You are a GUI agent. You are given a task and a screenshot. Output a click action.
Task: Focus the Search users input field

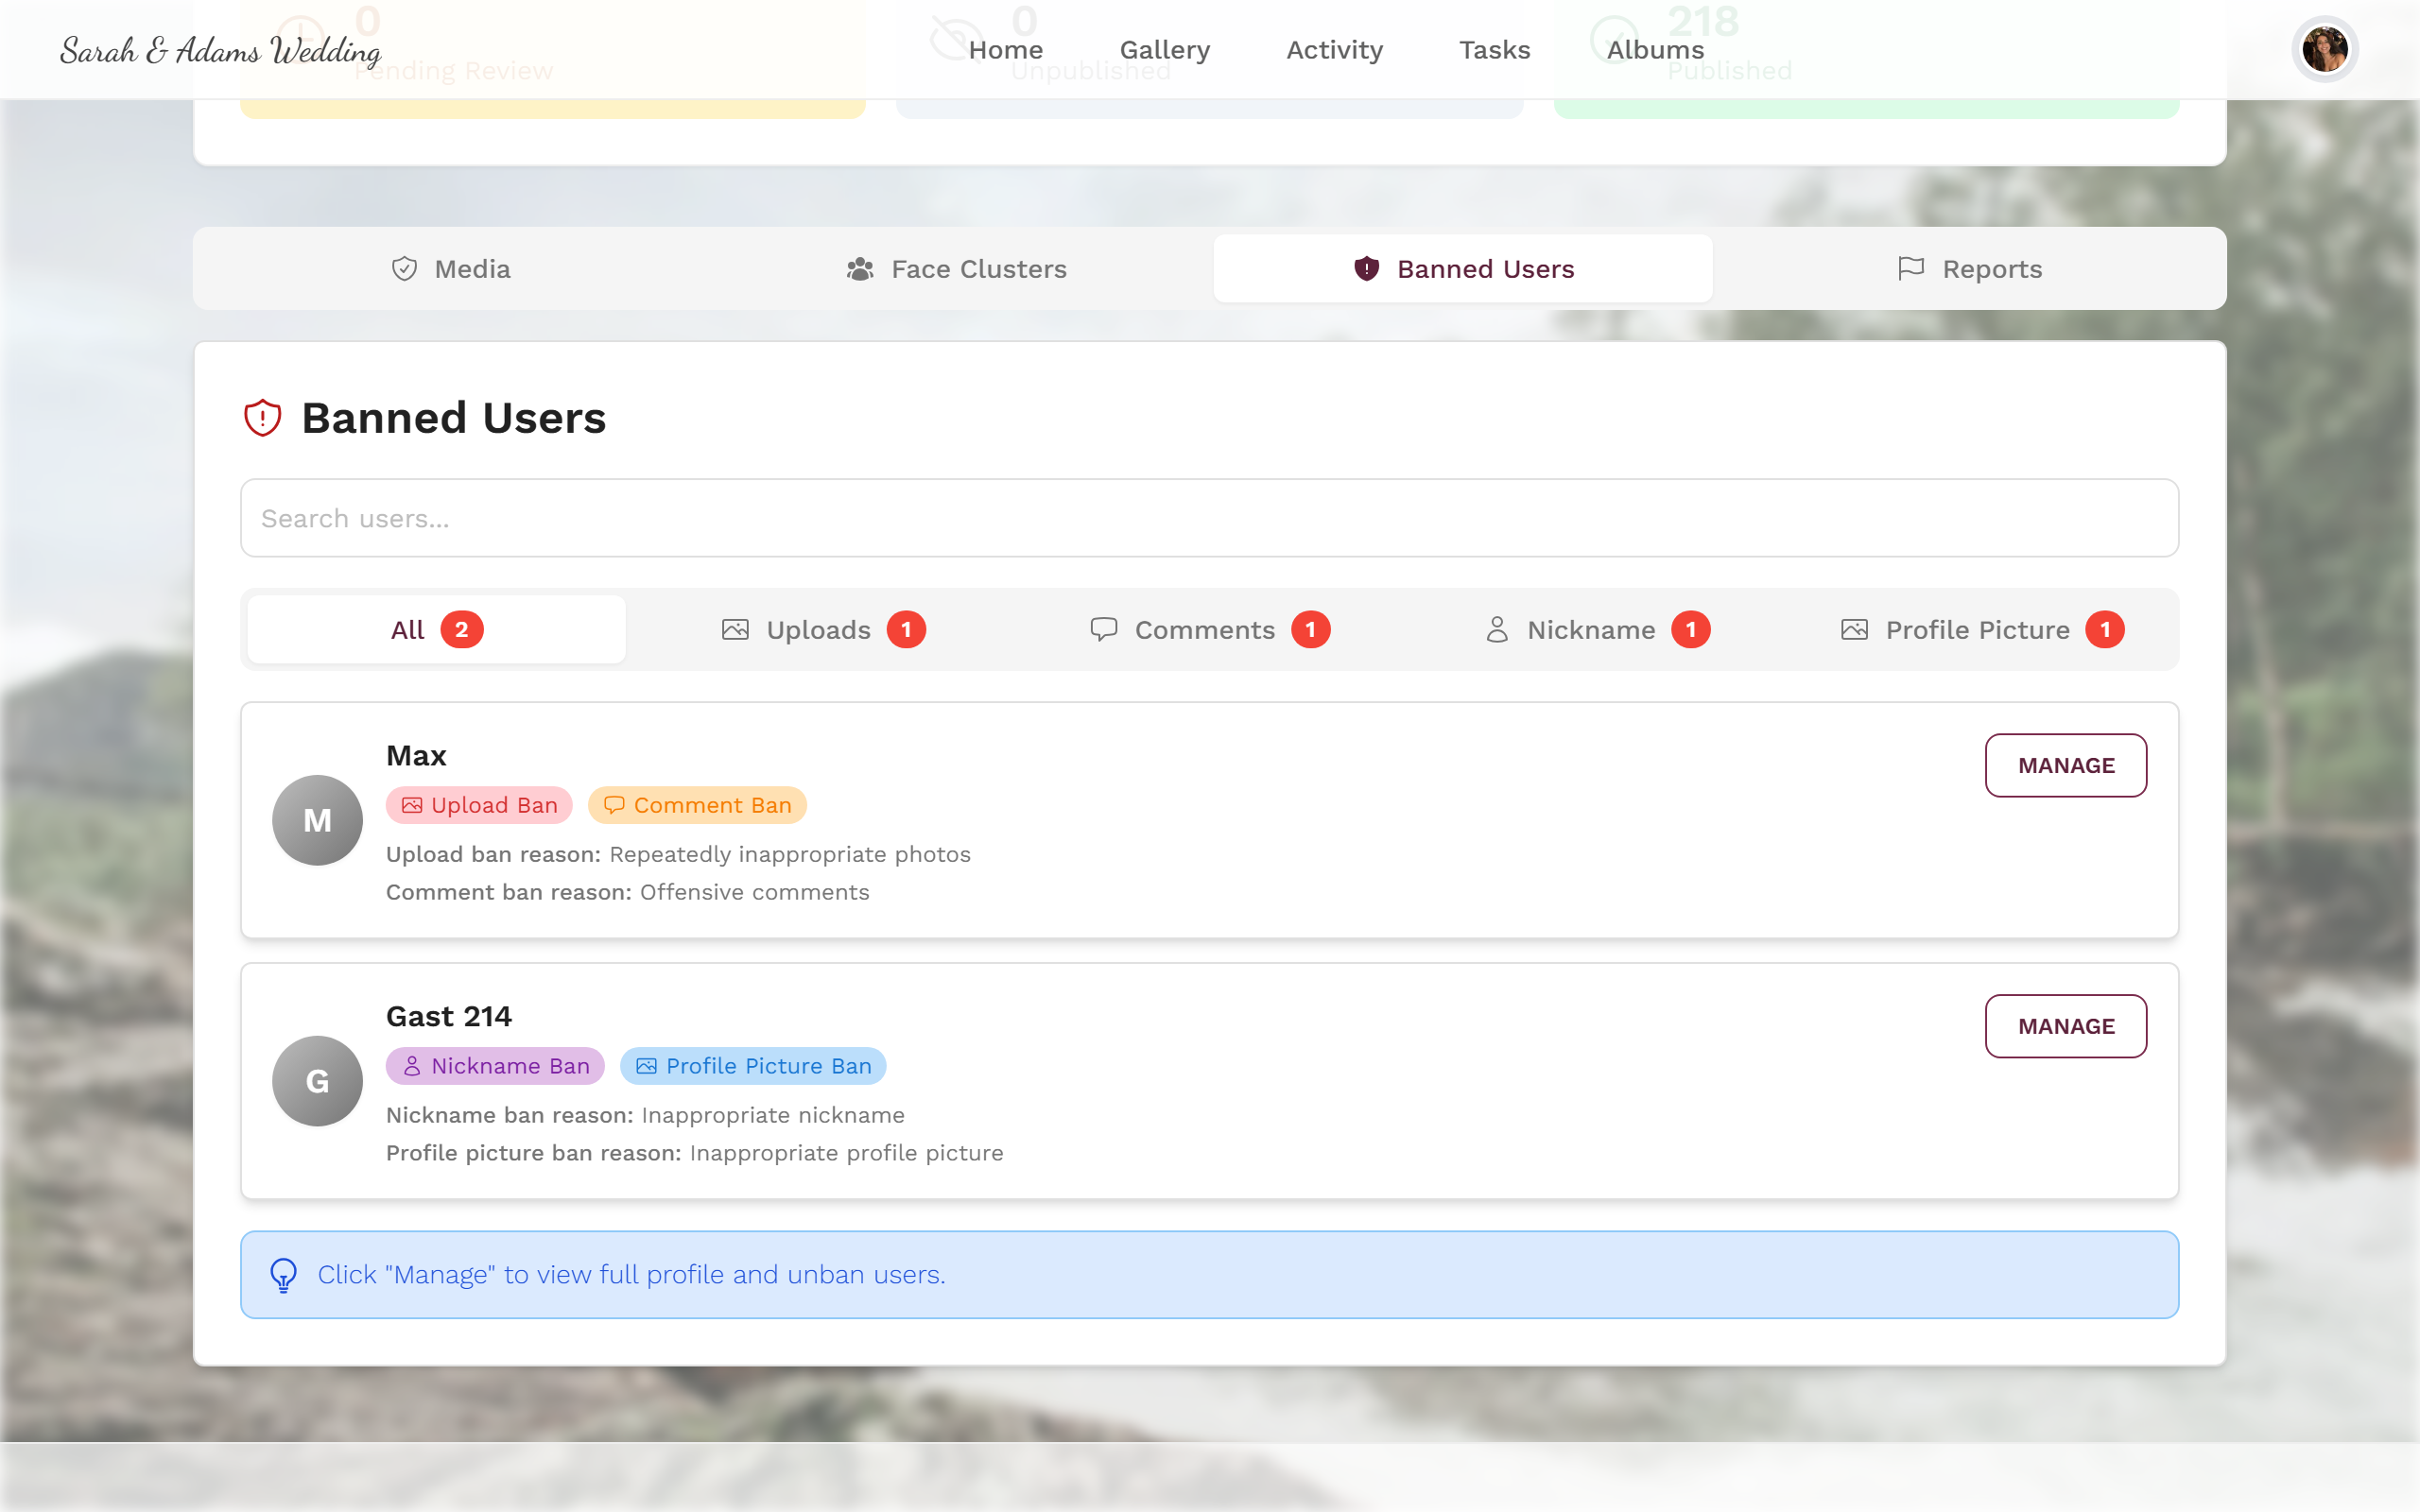pyautogui.click(x=1210, y=518)
